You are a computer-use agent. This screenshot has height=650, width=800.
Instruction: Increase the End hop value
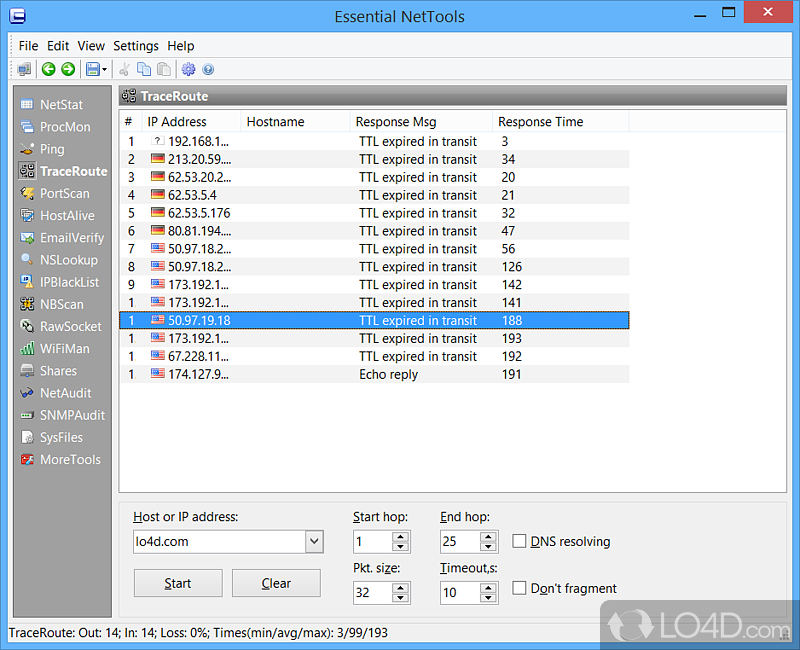tap(487, 537)
